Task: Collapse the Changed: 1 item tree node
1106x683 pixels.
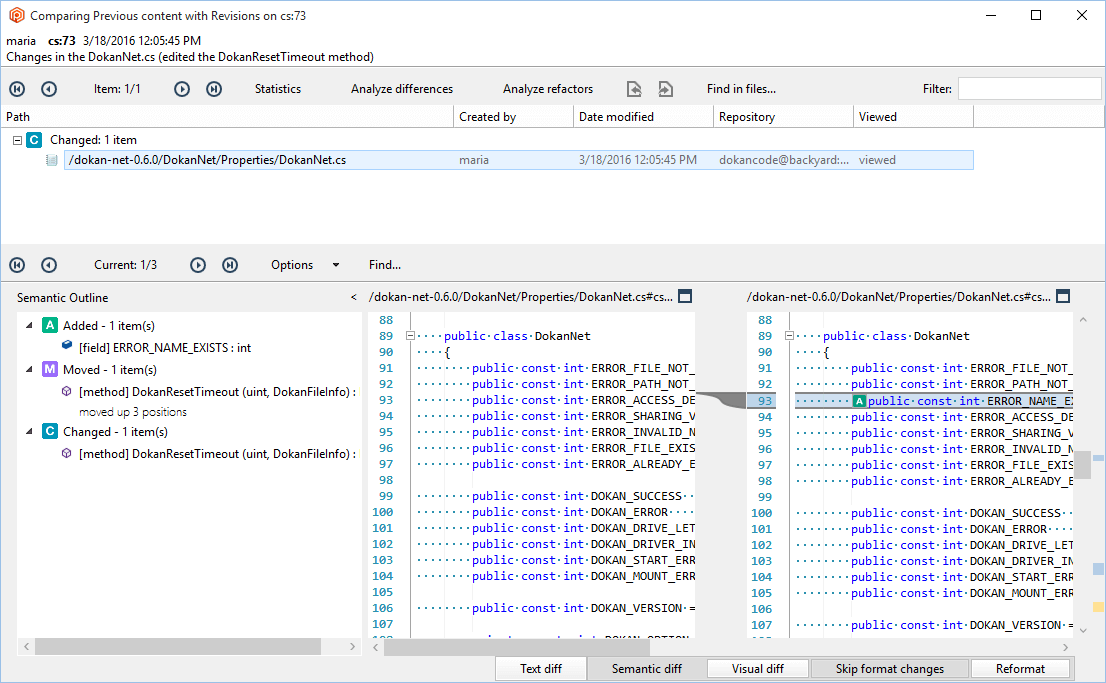Action: tap(17, 139)
